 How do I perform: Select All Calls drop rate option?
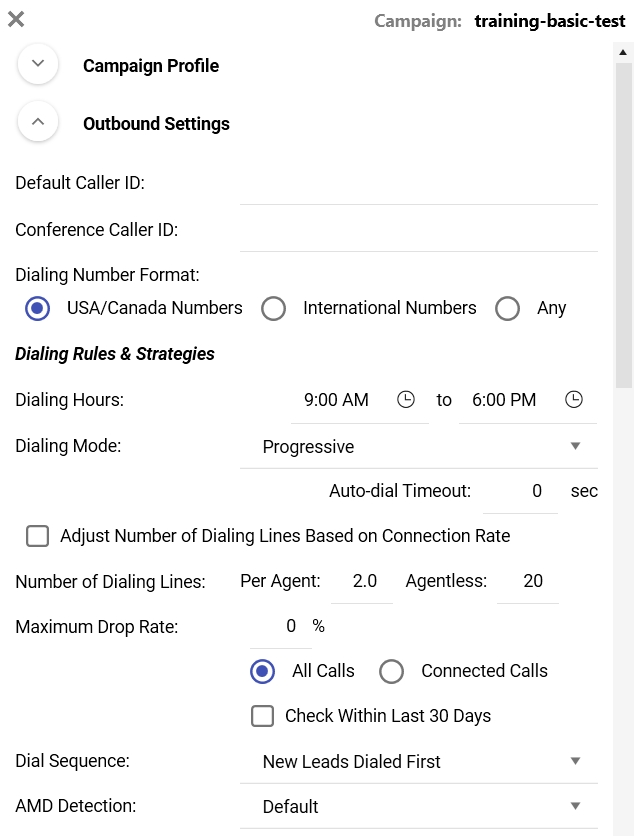(262, 671)
